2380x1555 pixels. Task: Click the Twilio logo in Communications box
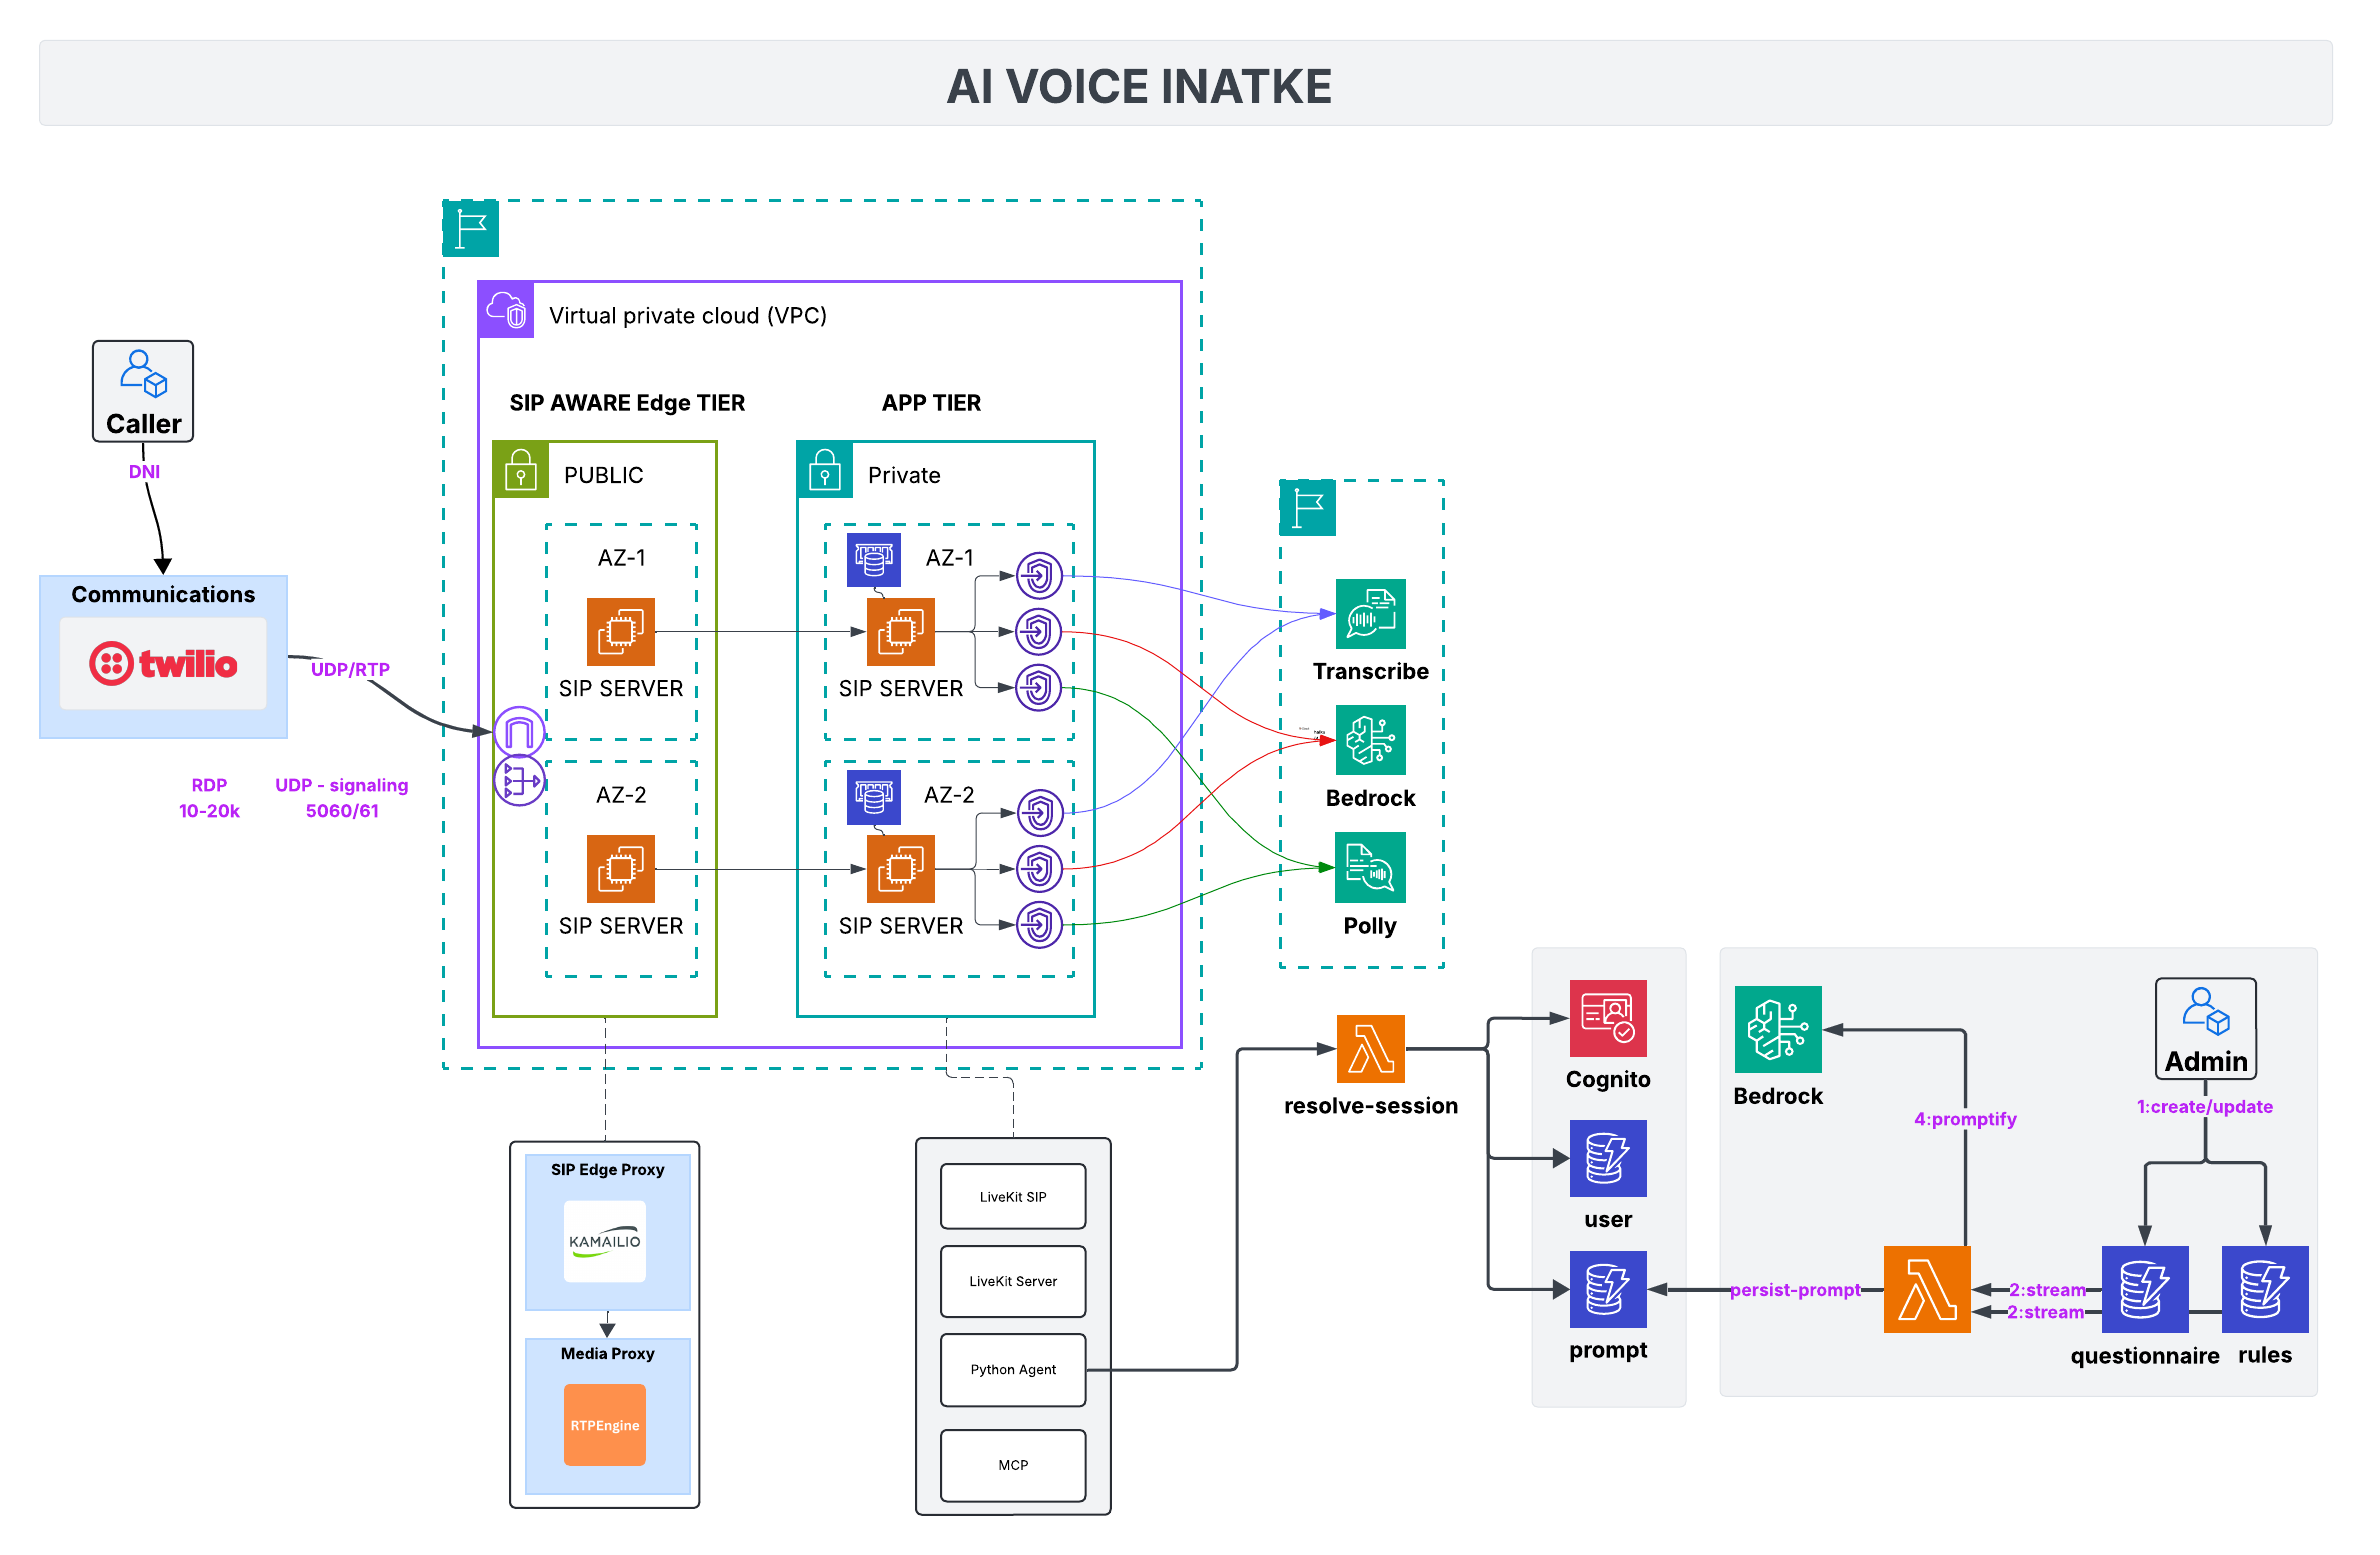(163, 663)
